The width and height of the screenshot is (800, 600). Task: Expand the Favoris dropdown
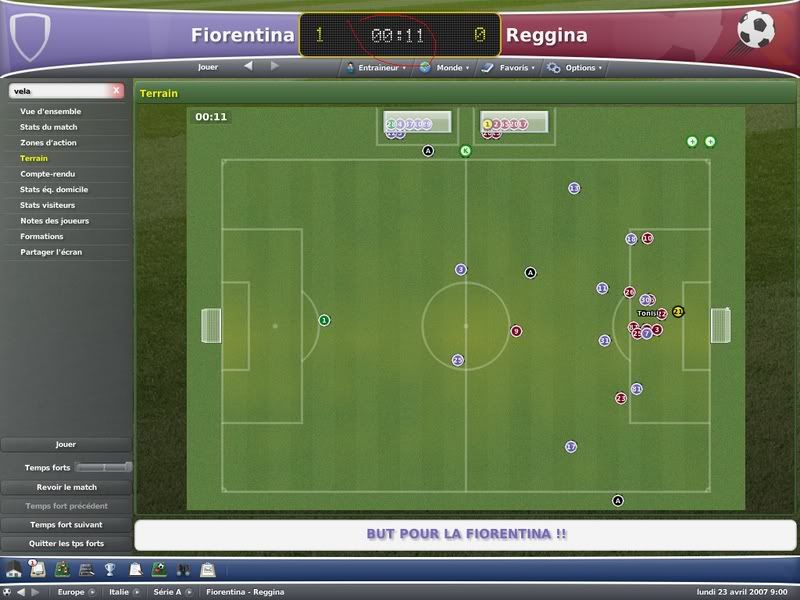click(508, 67)
